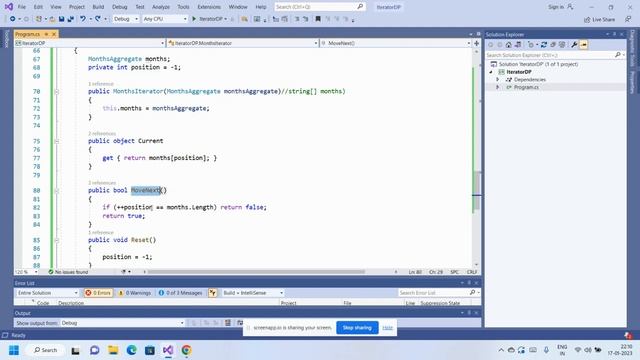Click Switch Views icon in Solution Explorer

point(518,44)
